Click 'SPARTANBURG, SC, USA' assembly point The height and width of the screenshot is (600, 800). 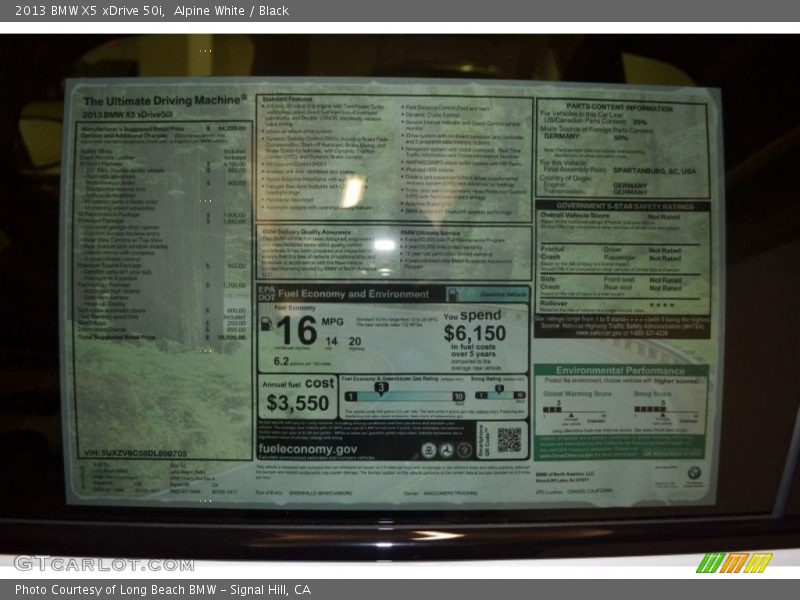655,170
